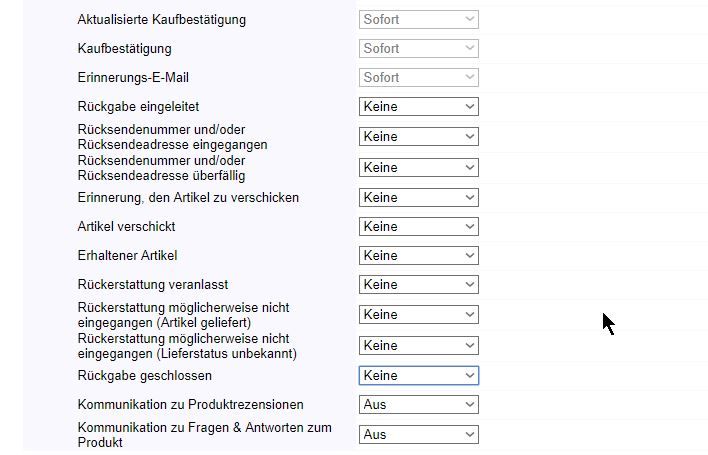Click the Rückgabe geschlossen label

pyautogui.click(x=144, y=376)
